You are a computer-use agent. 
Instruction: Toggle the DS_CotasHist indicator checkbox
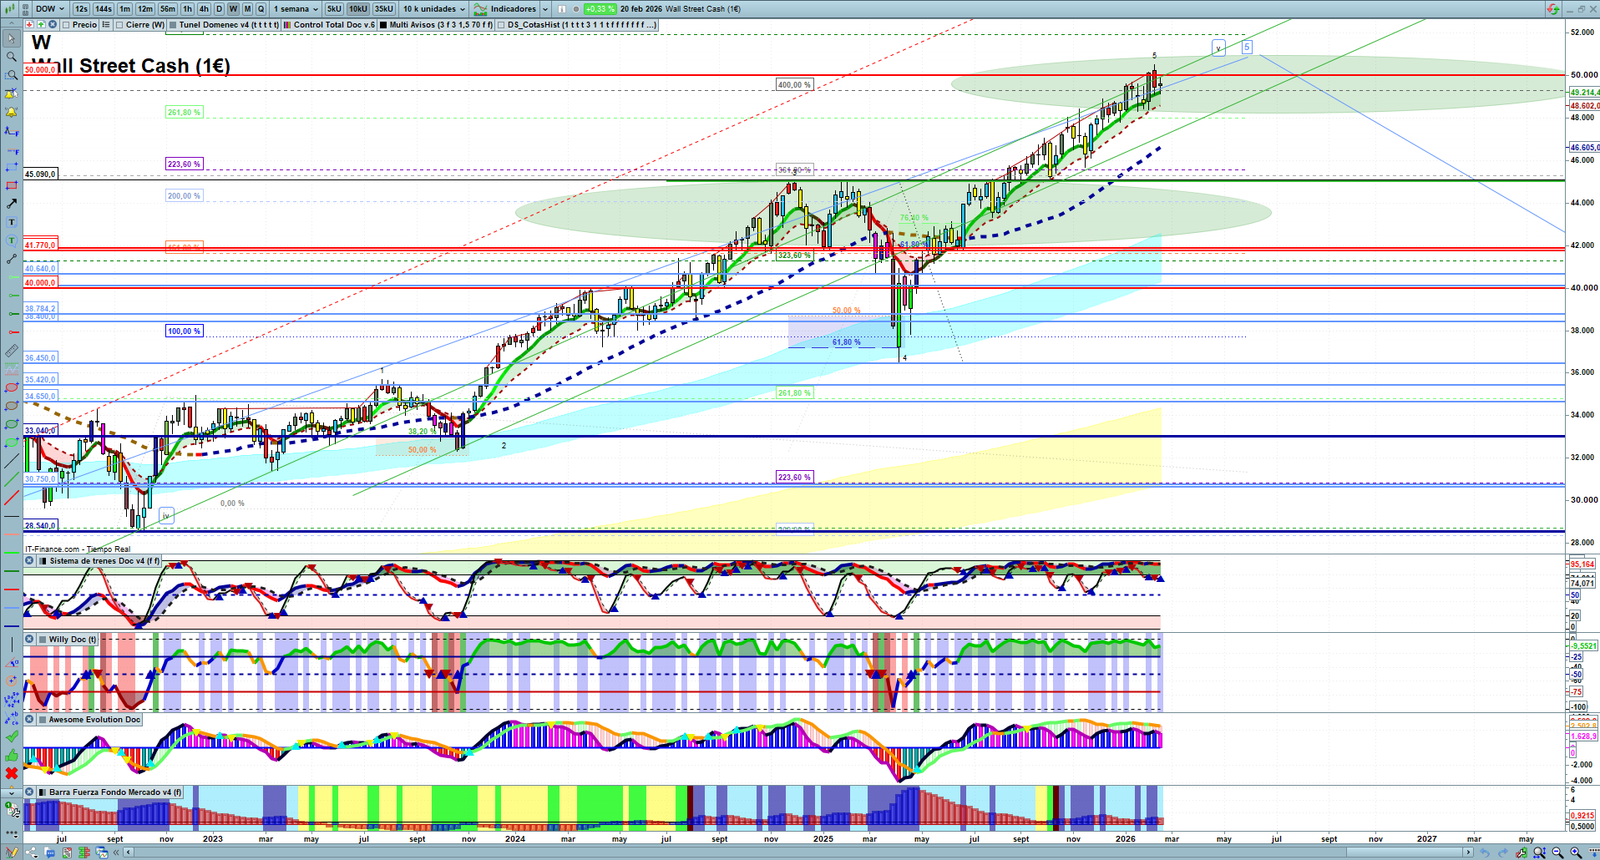coord(500,25)
